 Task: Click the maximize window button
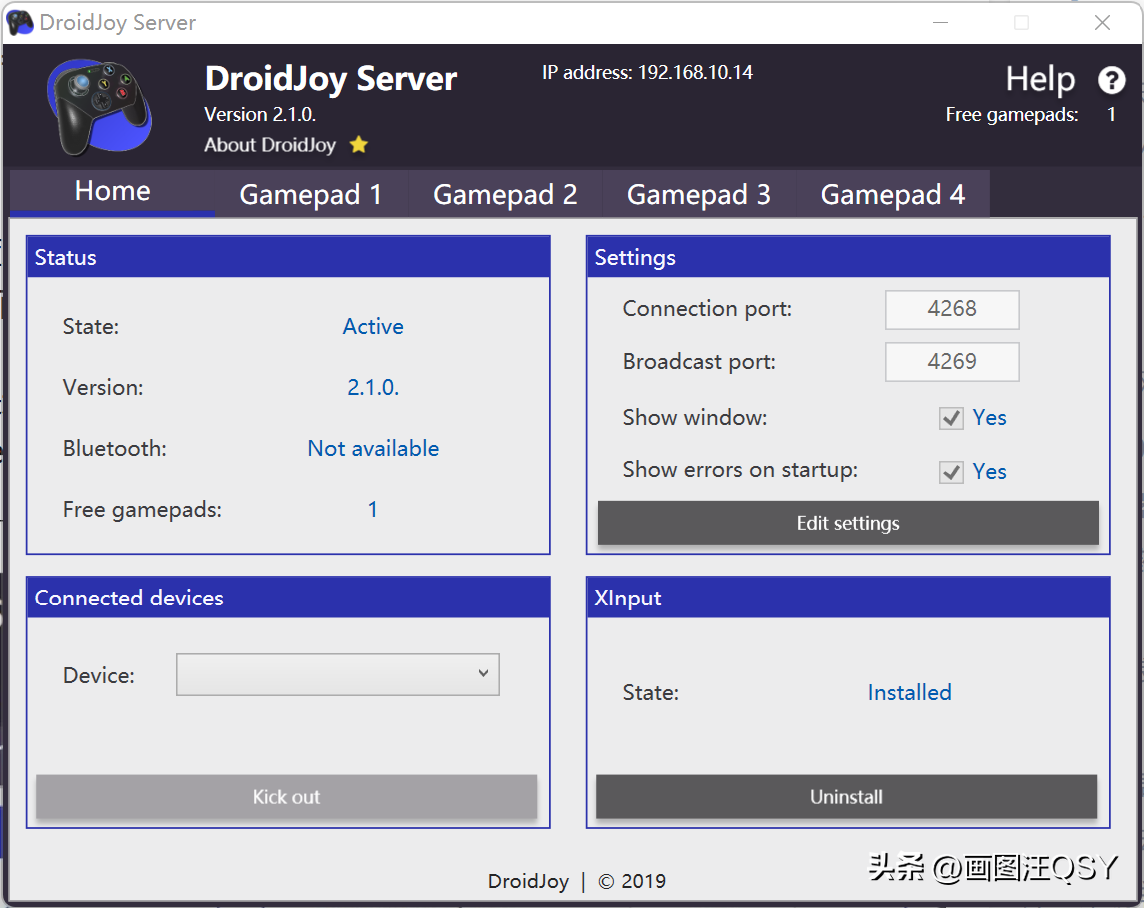pyautogui.click(x=1021, y=23)
